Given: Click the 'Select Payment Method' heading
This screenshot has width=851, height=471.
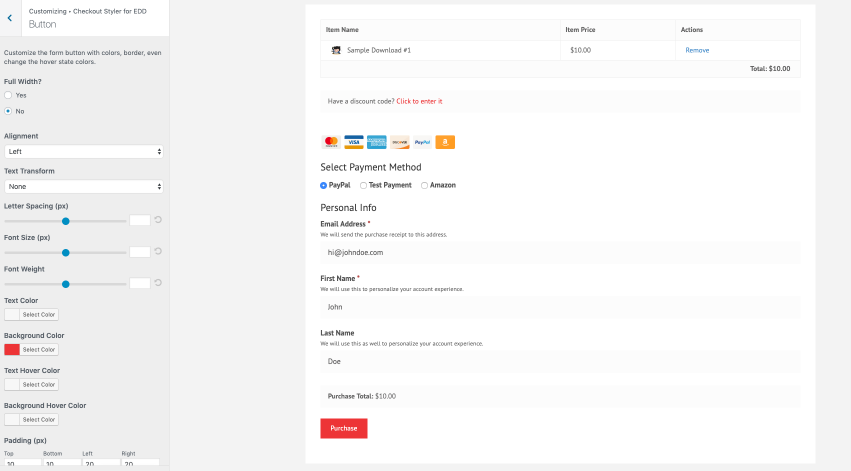Looking at the screenshot, I should (371, 167).
